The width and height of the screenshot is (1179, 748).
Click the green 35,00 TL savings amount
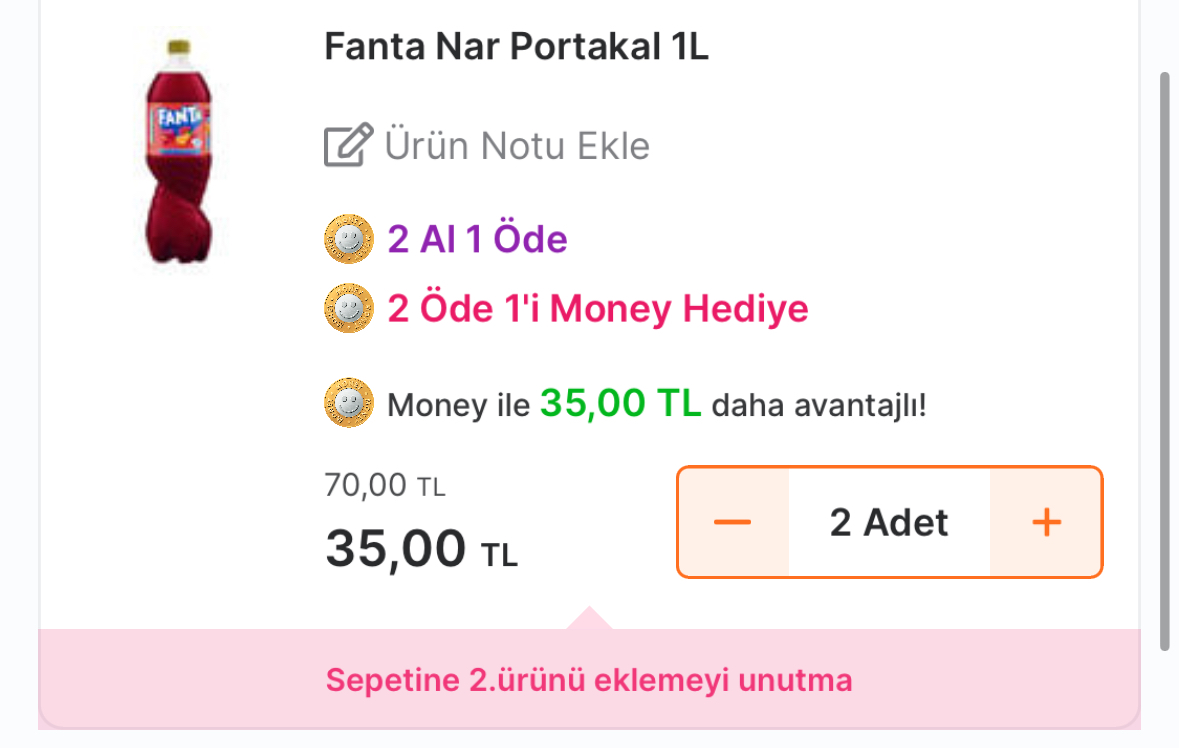(x=621, y=403)
